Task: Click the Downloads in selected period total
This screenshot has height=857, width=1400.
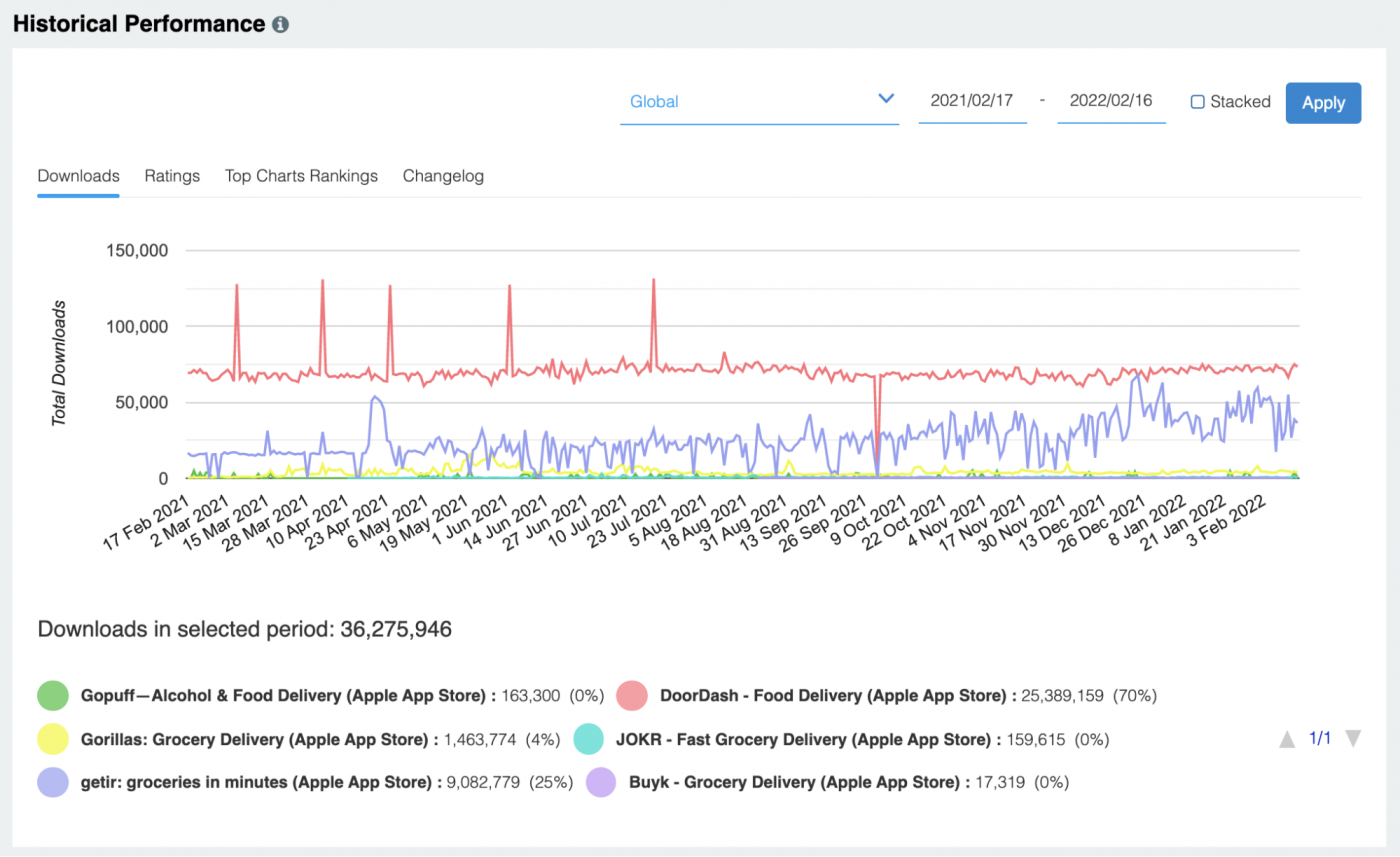Action: tap(245, 630)
